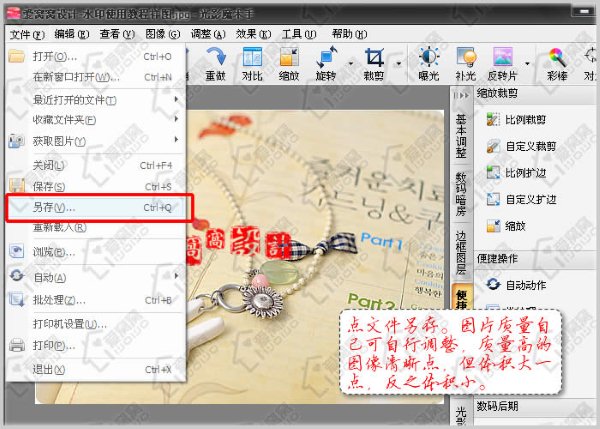Choose 在新窗口打开(W)... menu entry
This screenshot has width=600, height=429.
96,77
